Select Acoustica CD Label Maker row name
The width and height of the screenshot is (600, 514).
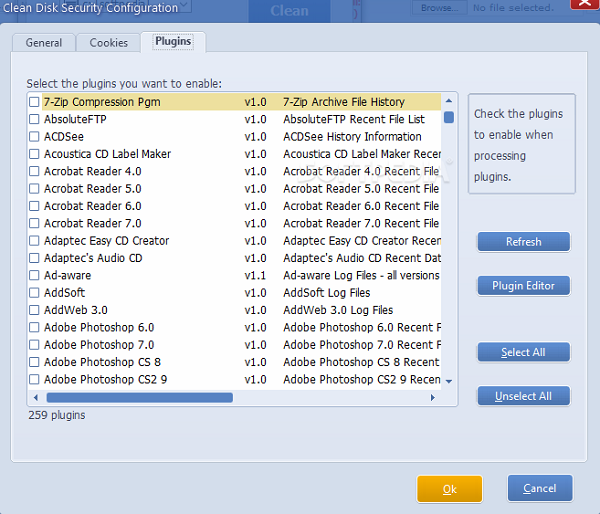[107, 154]
